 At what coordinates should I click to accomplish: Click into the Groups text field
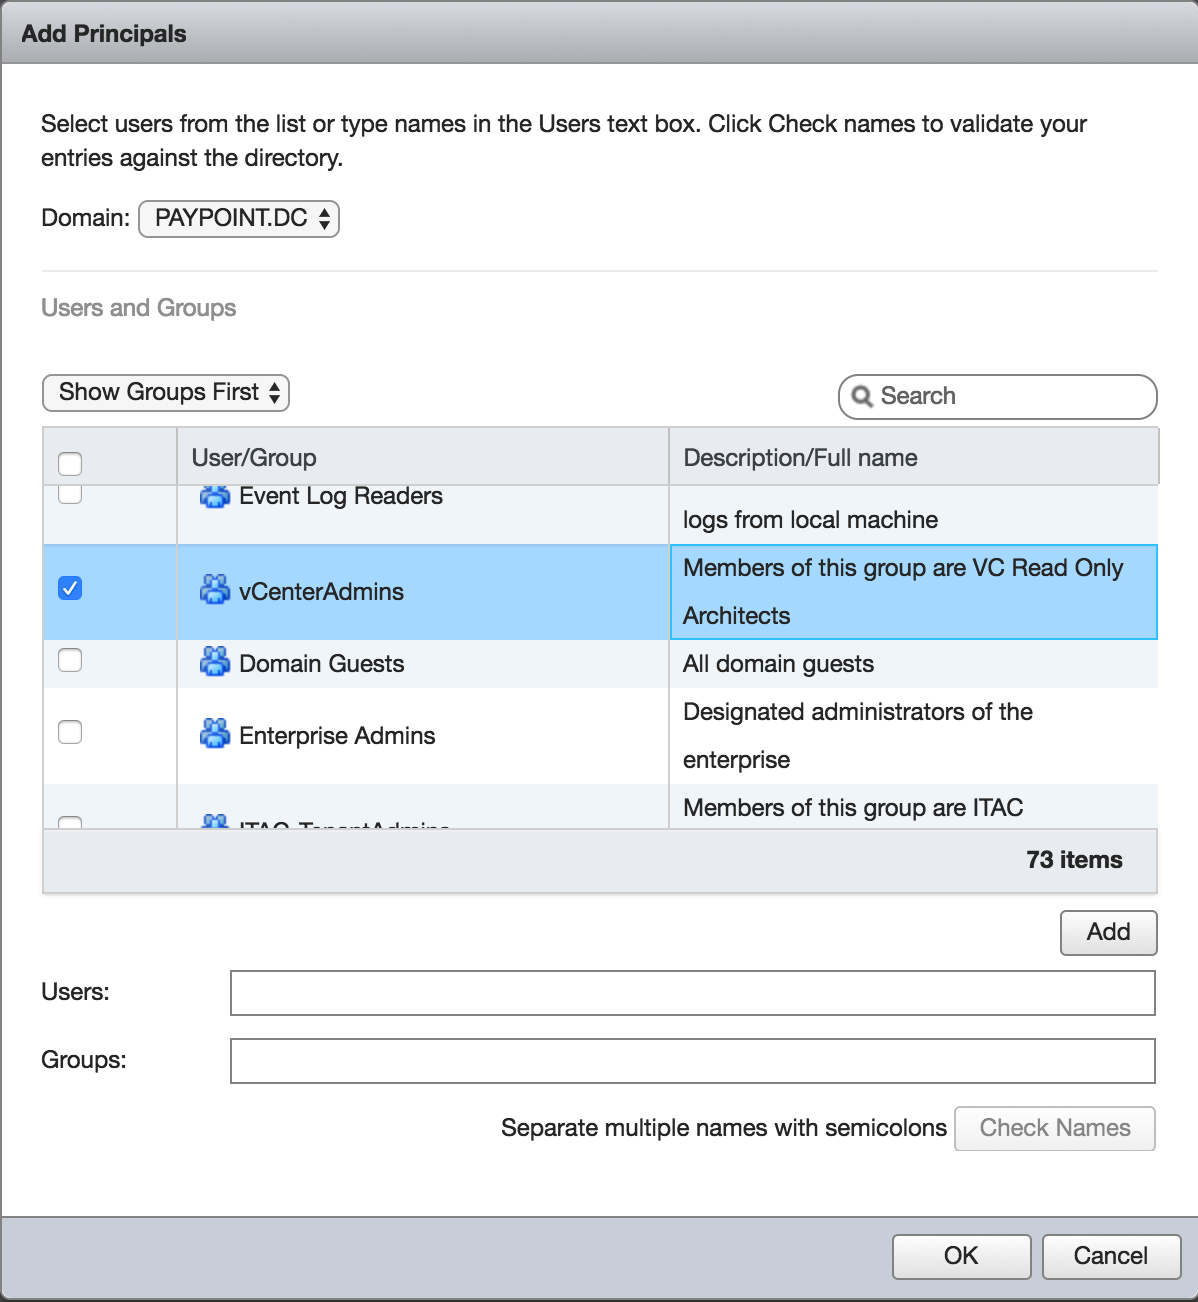click(692, 1061)
